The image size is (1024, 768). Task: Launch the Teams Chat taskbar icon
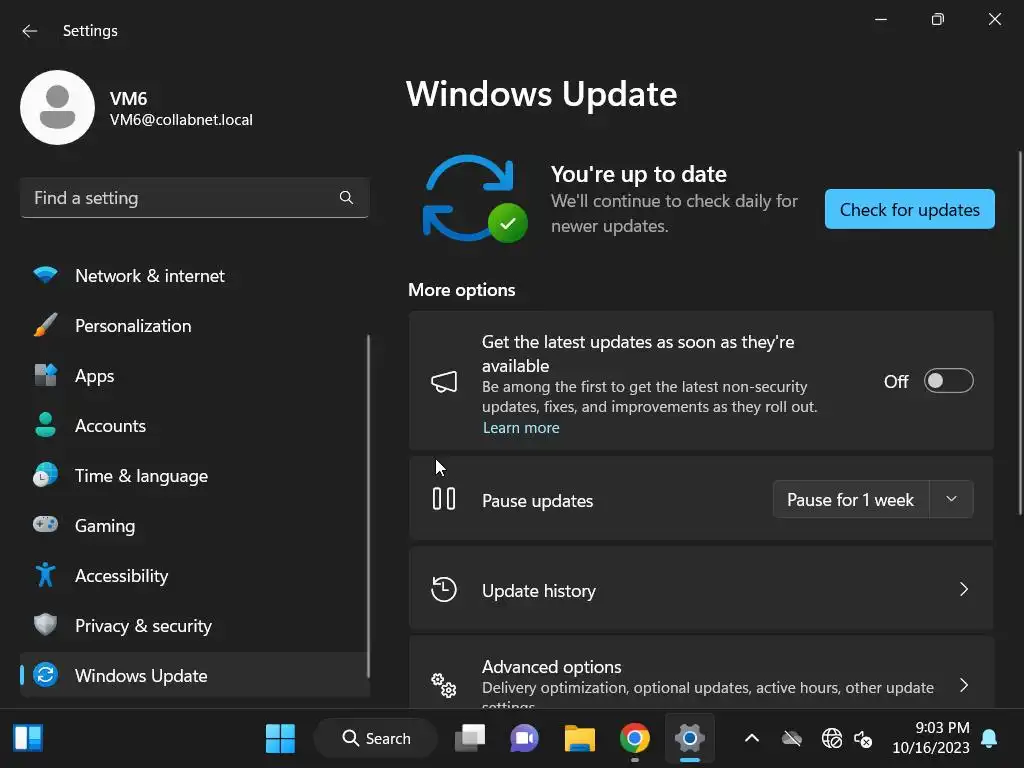pyautogui.click(x=524, y=739)
